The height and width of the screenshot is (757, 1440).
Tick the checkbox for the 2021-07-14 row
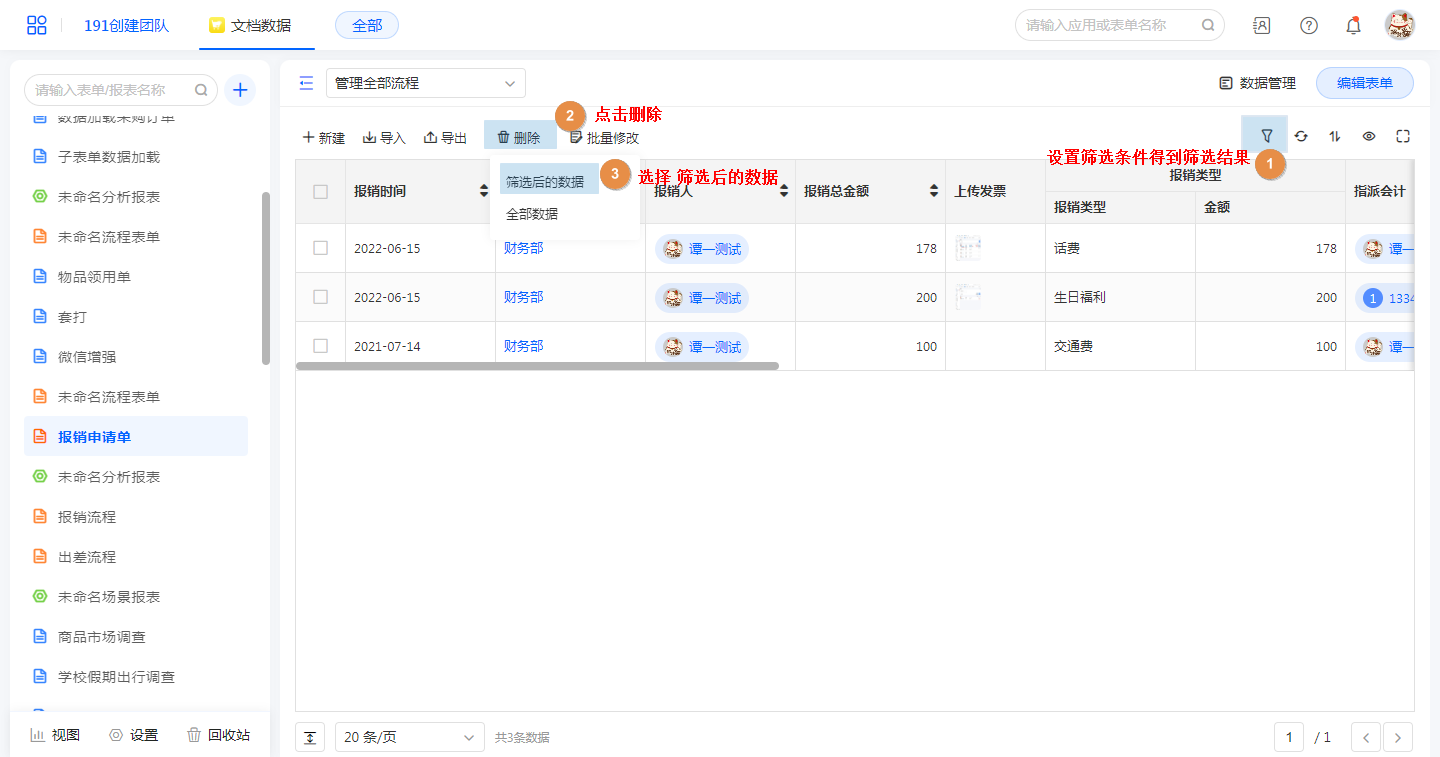(x=320, y=346)
